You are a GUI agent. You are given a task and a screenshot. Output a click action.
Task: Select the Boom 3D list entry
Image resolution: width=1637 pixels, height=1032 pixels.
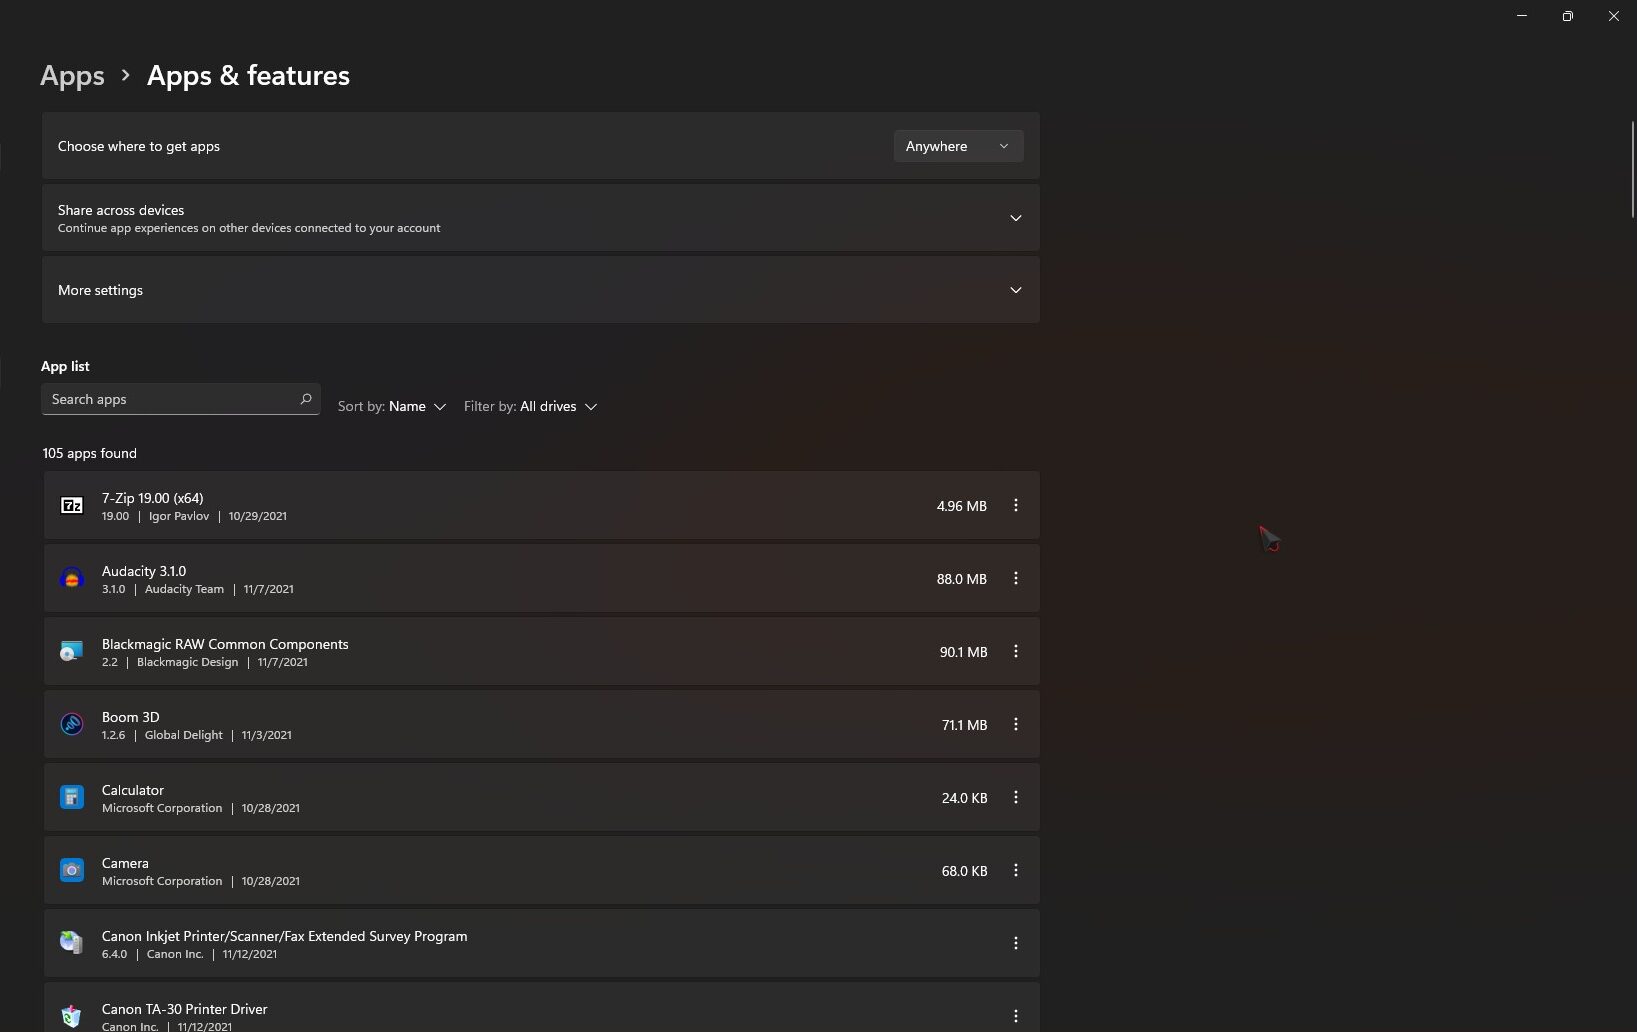(500, 725)
